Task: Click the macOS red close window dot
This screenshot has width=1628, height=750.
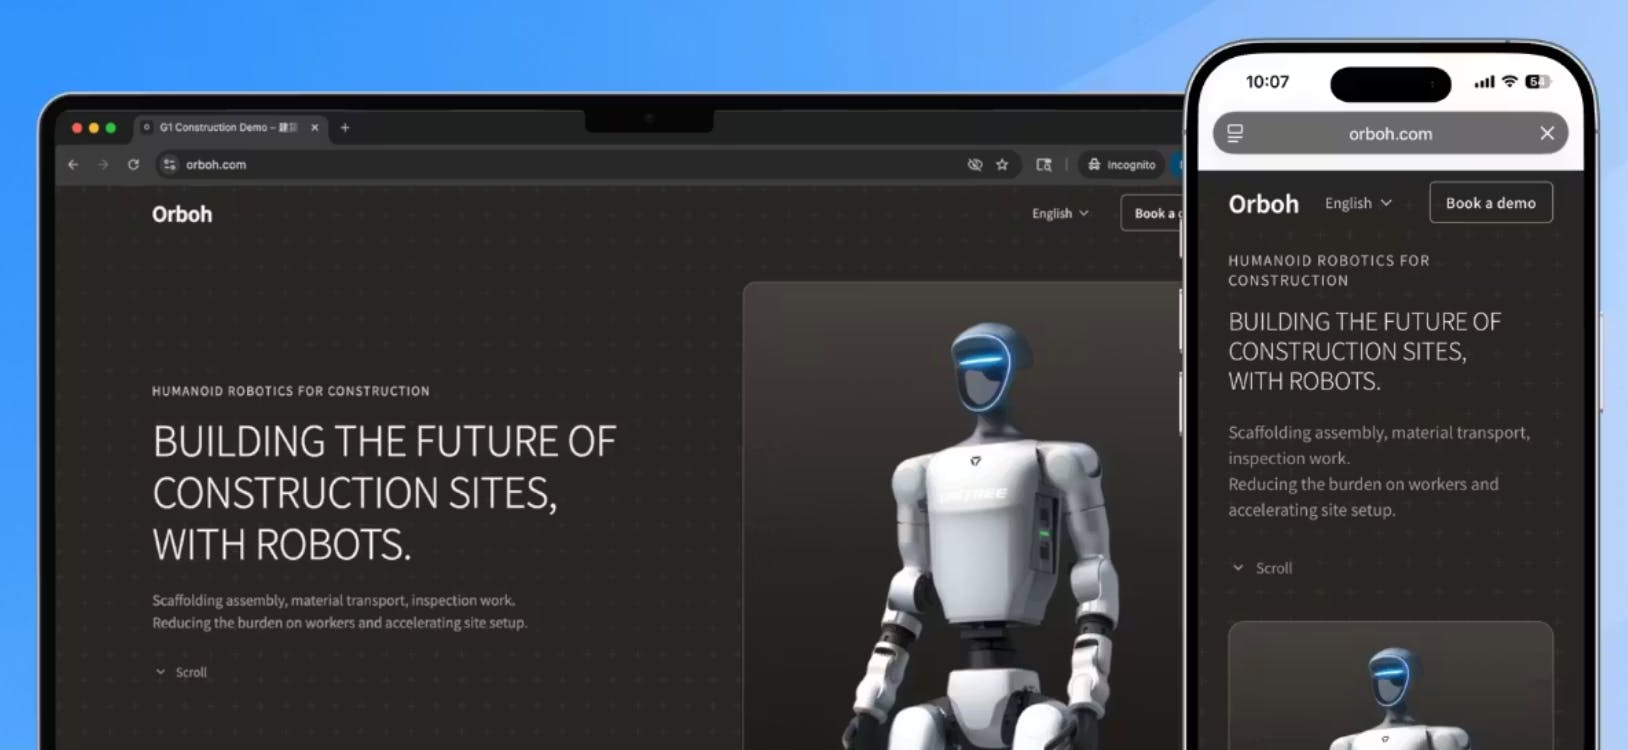Action: click(x=77, y=128)
